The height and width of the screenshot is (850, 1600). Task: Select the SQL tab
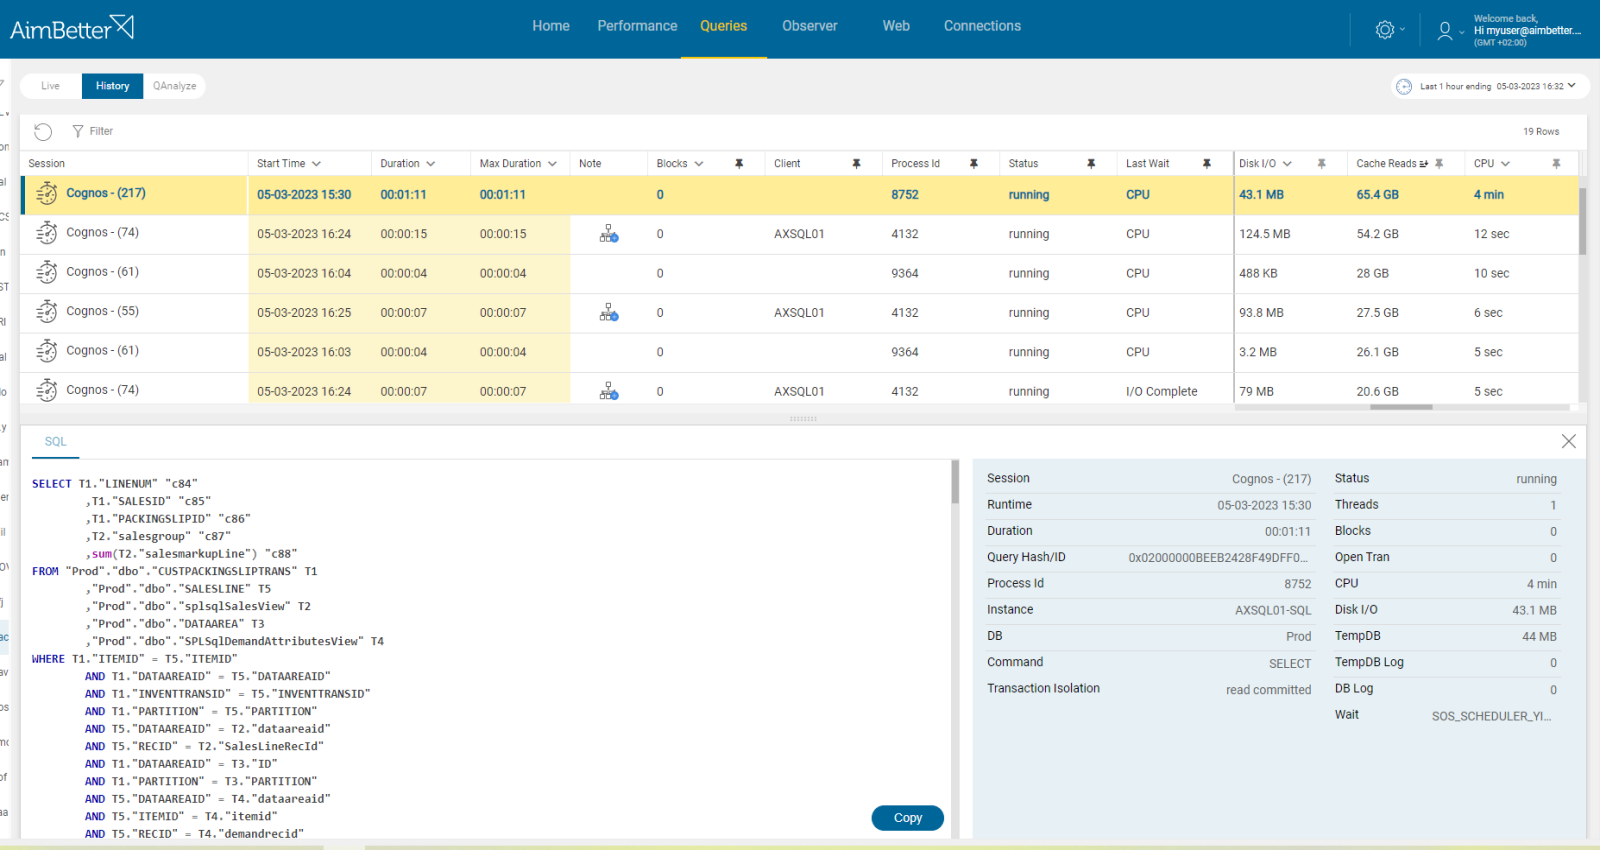pos(56,441)
